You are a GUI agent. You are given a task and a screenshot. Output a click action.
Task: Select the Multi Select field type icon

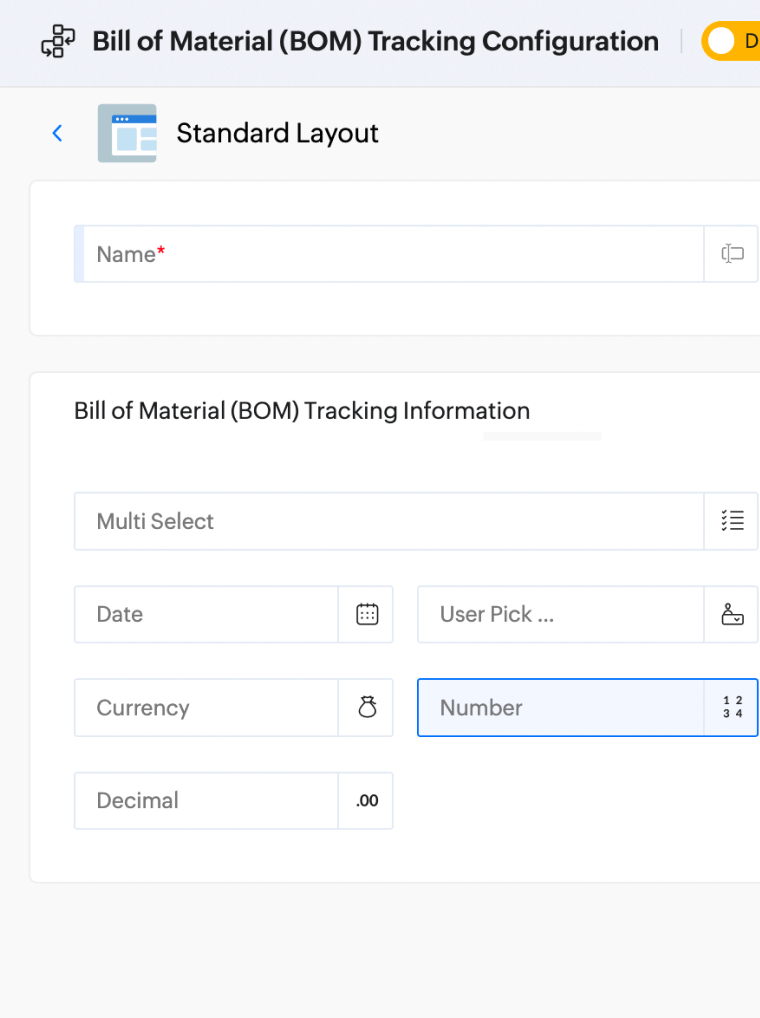pyautogui.click(x=733, y=520)
